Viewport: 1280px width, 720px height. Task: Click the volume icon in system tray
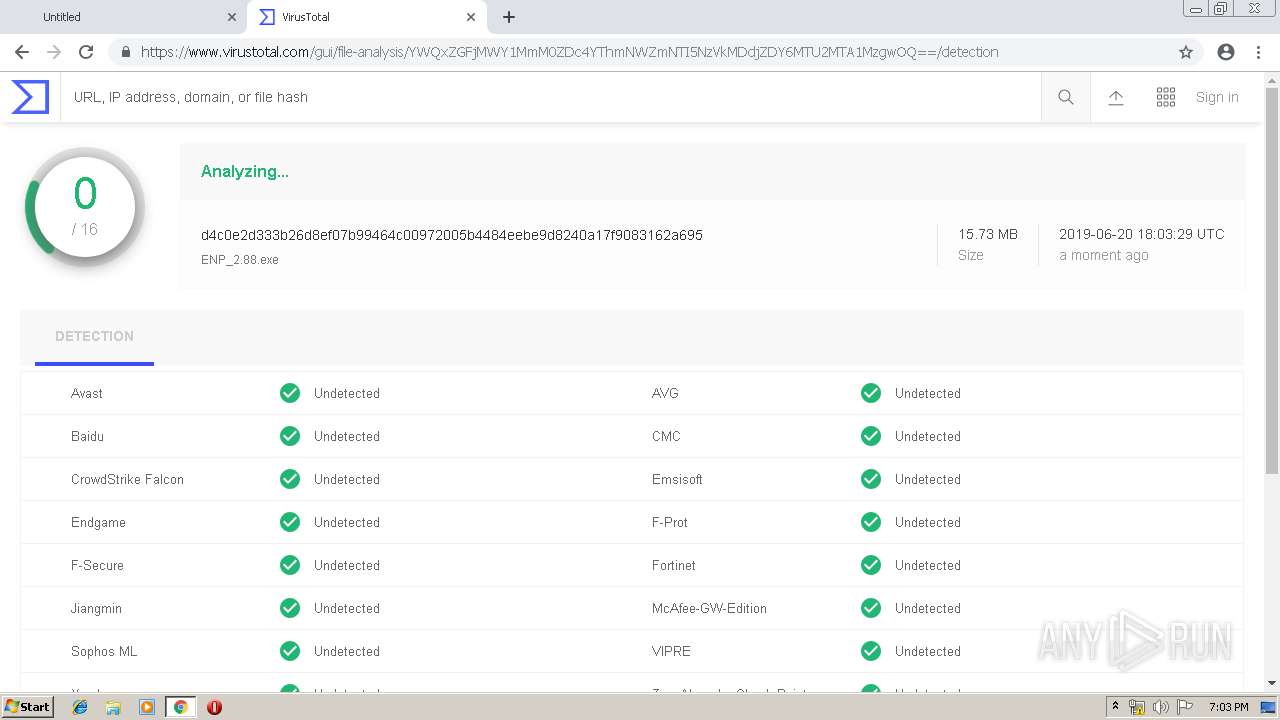pyautogui.click(x=1161, y=707)
